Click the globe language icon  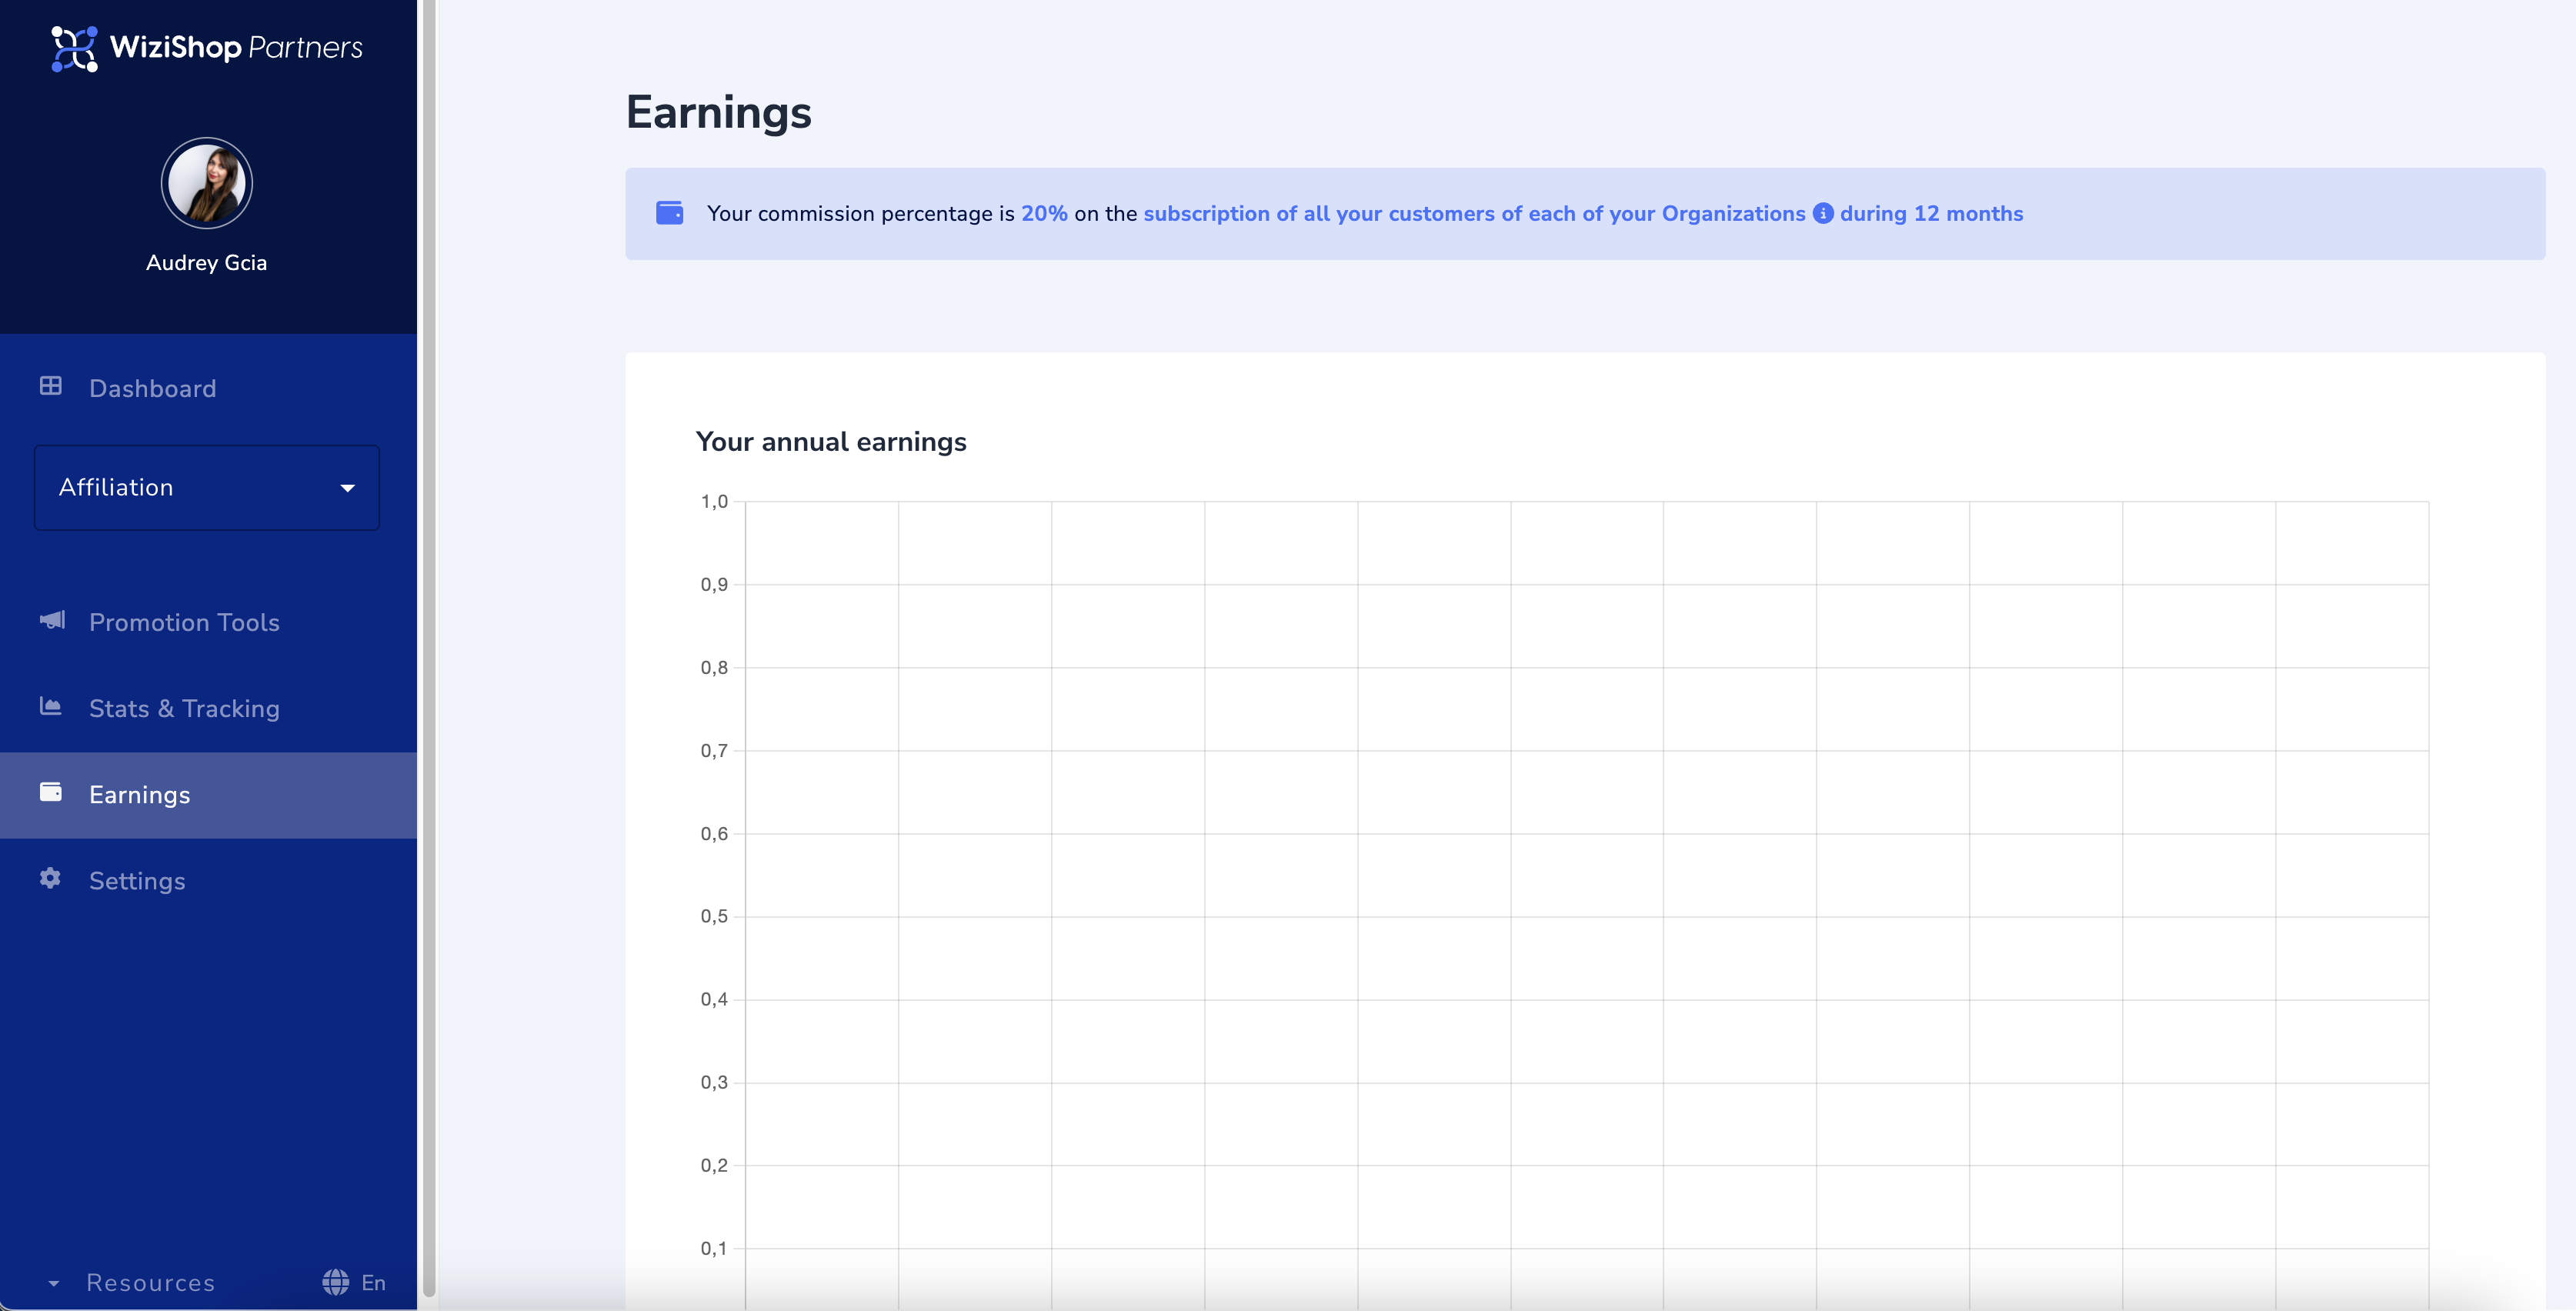tap(336, 1282)
